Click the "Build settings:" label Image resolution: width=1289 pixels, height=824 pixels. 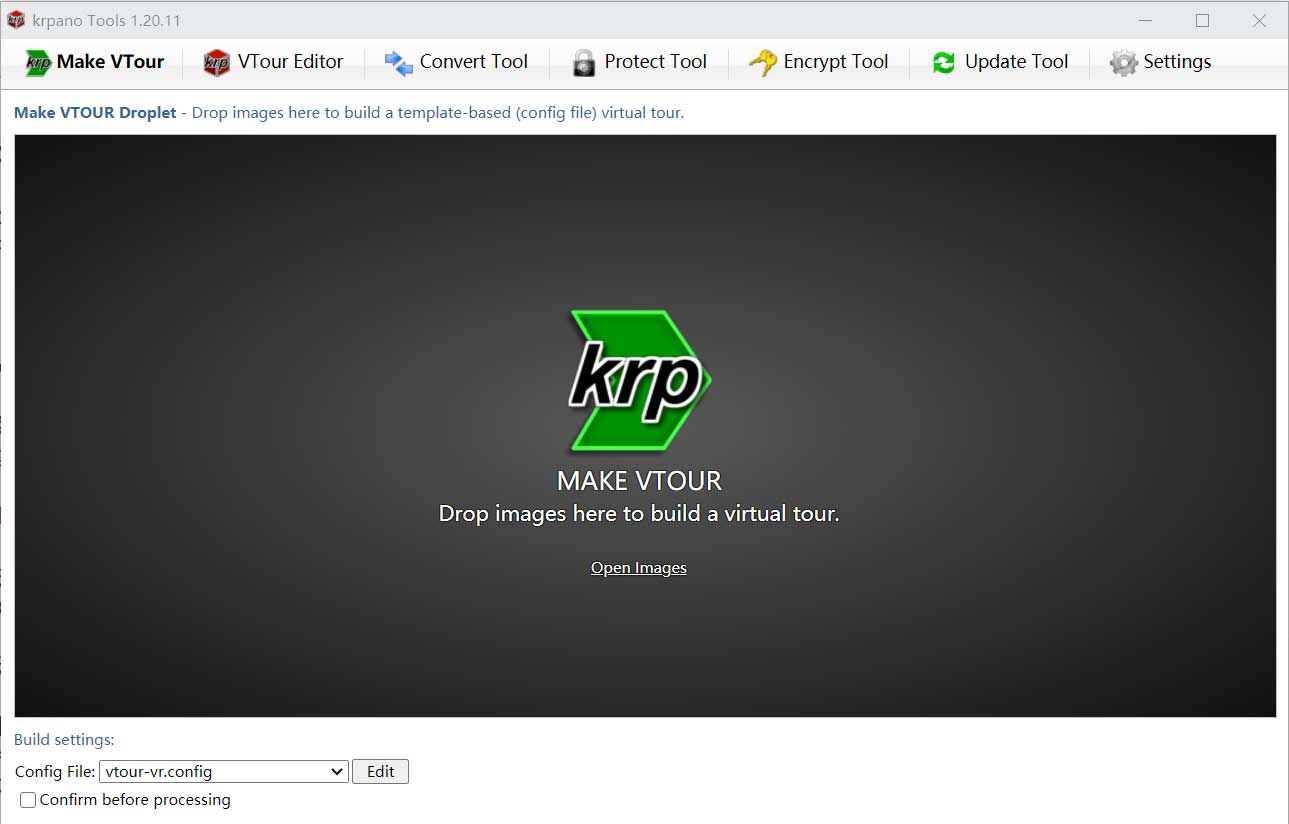[x=64, y=740]
